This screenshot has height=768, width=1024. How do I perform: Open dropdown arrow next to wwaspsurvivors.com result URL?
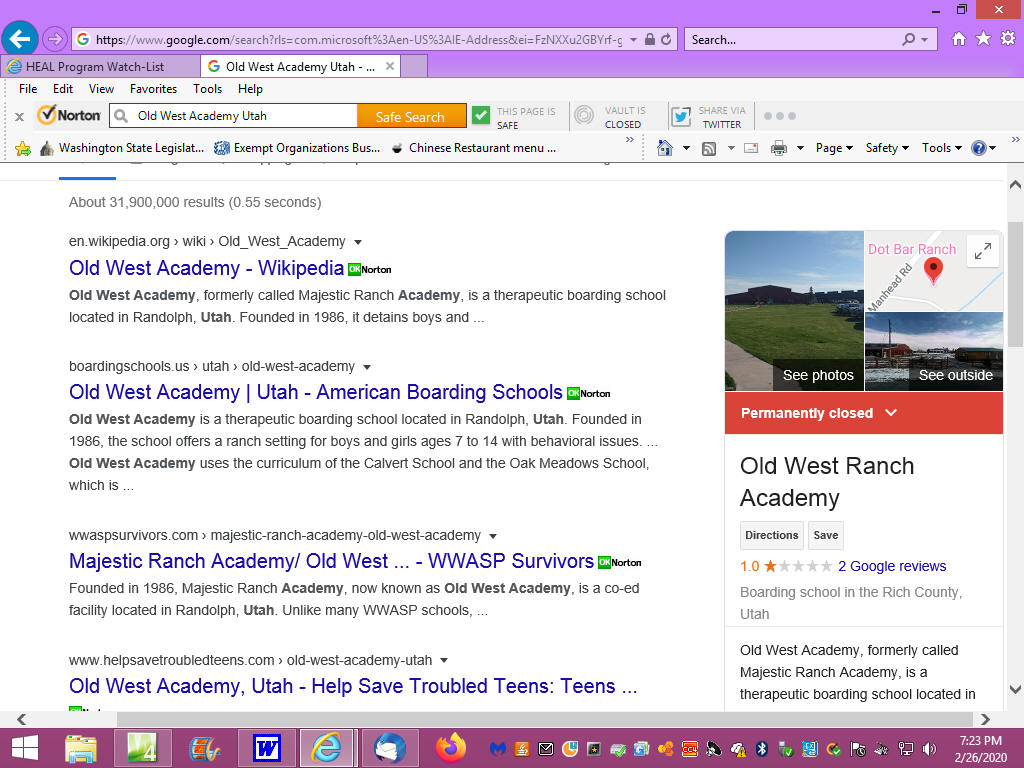click(x=493, y=536)
